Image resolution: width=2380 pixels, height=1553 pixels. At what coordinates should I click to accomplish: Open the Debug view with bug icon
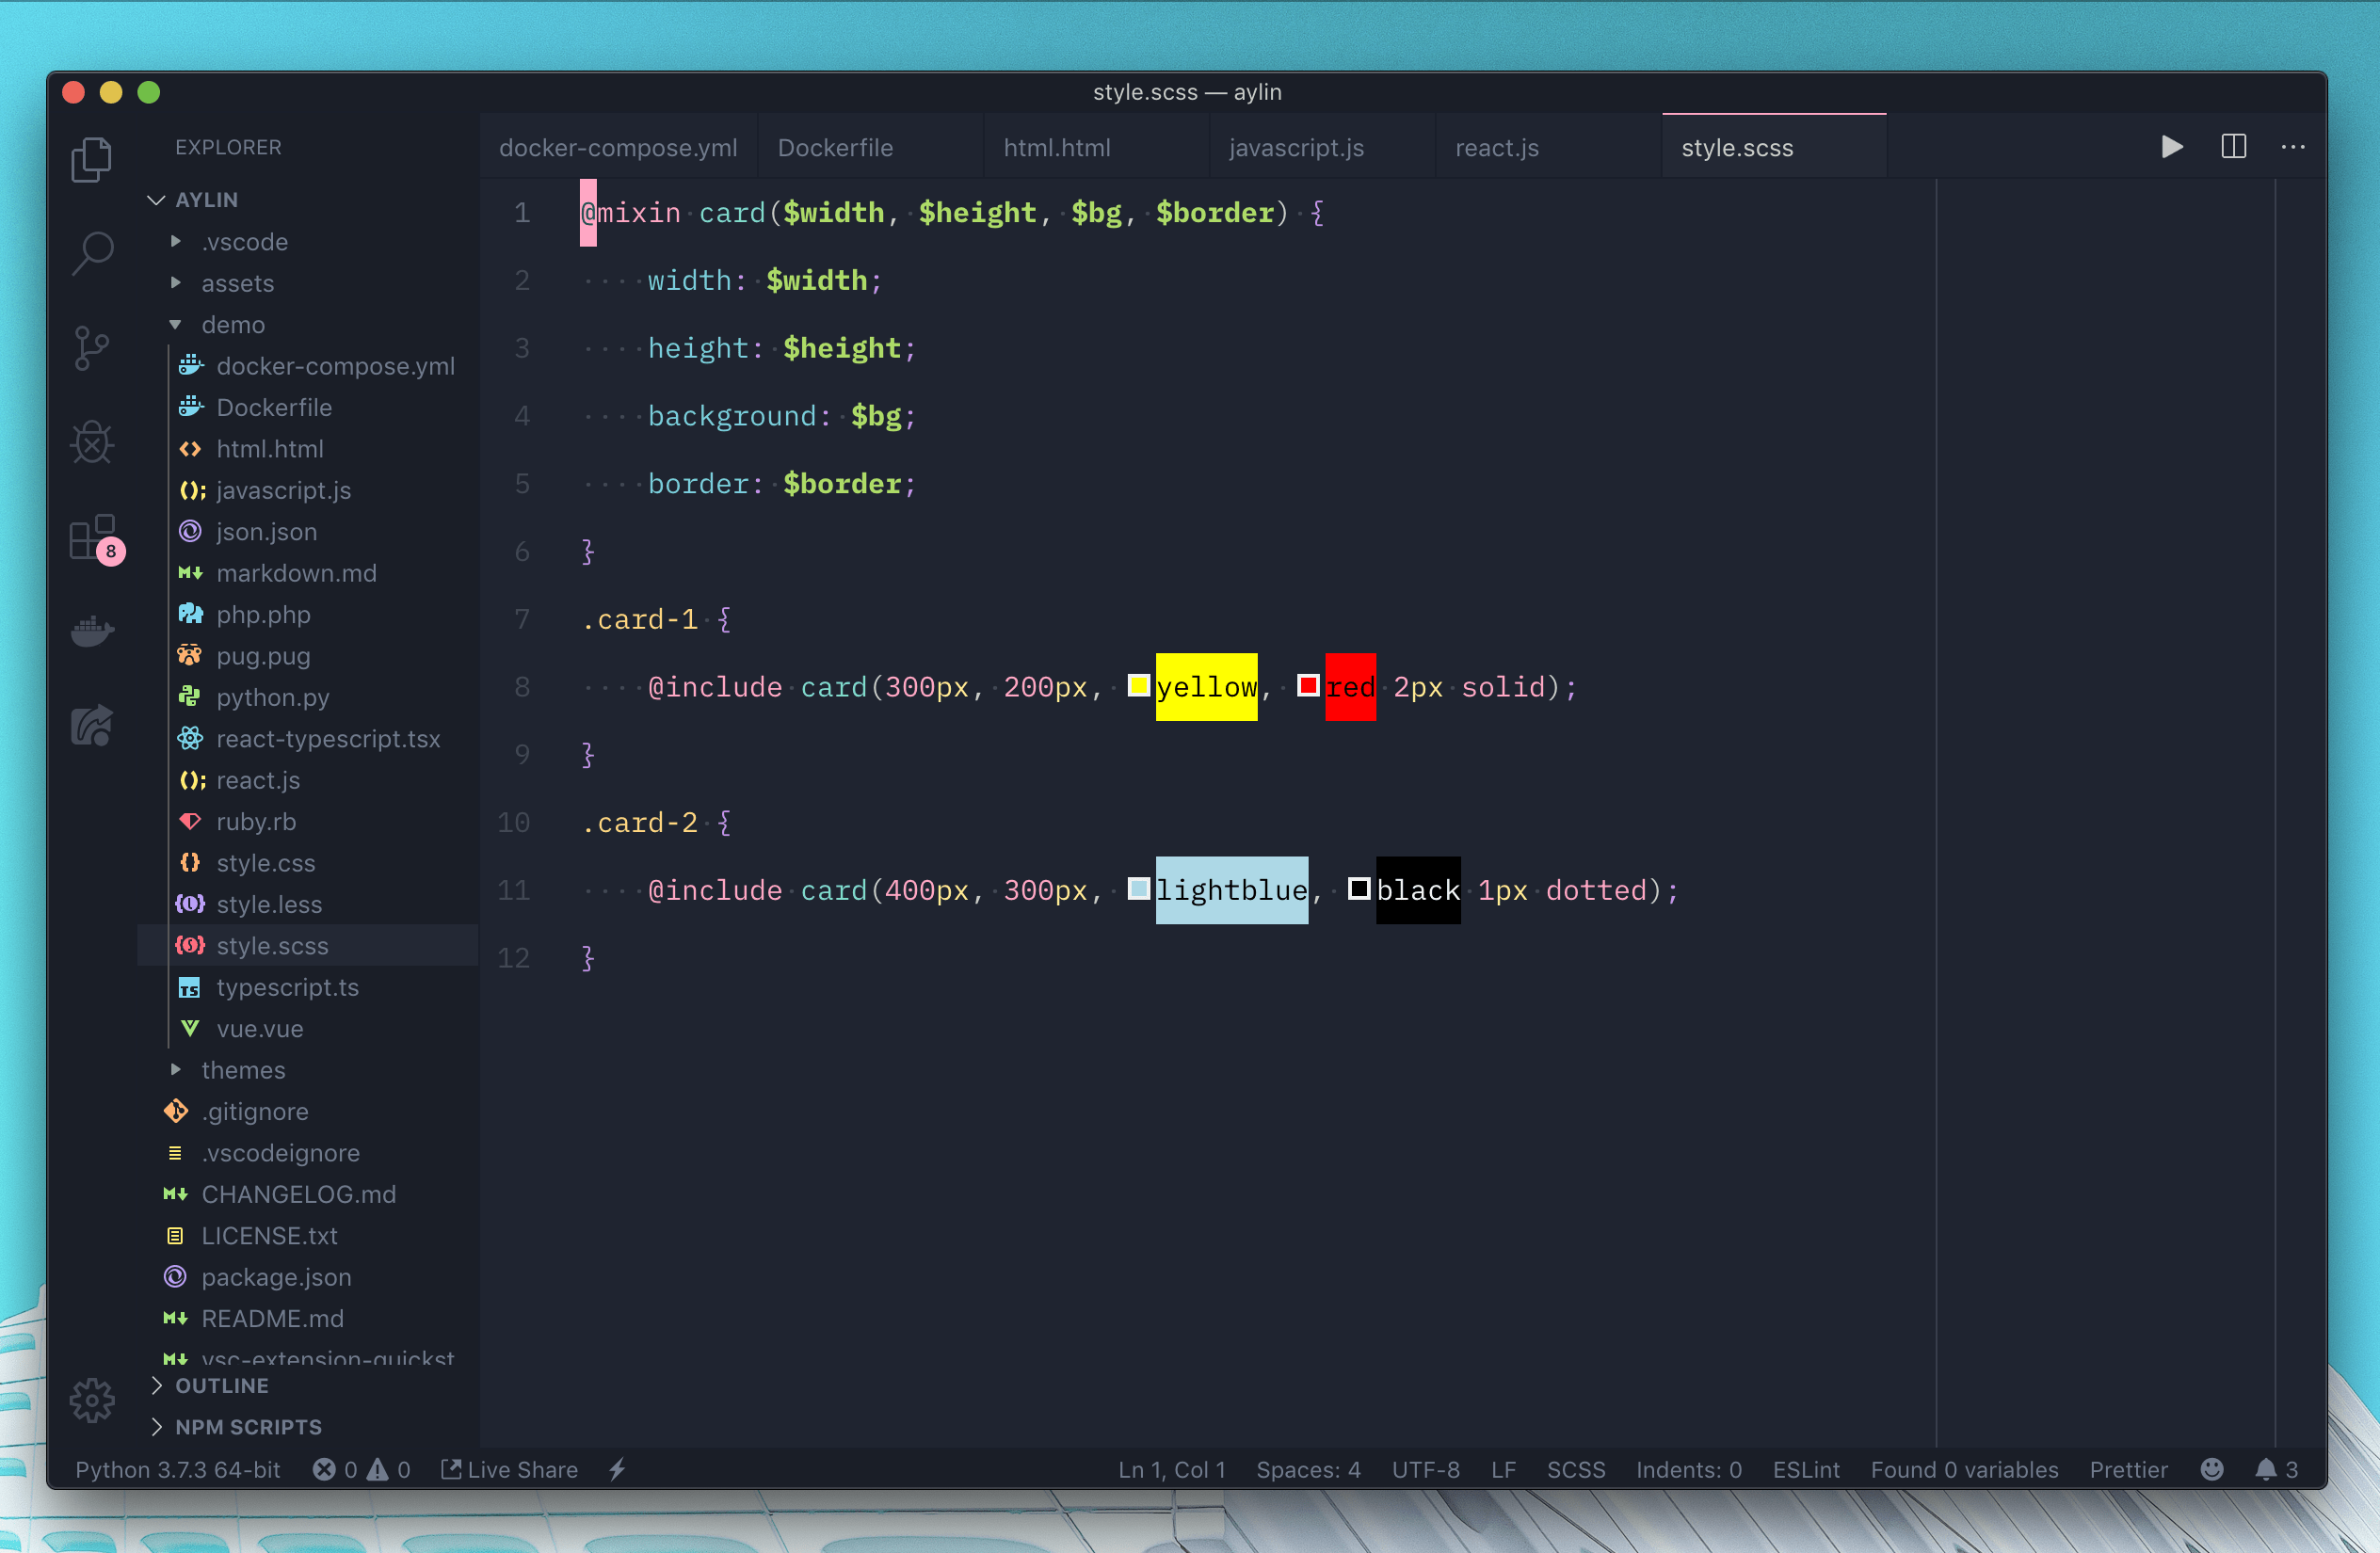93,441
